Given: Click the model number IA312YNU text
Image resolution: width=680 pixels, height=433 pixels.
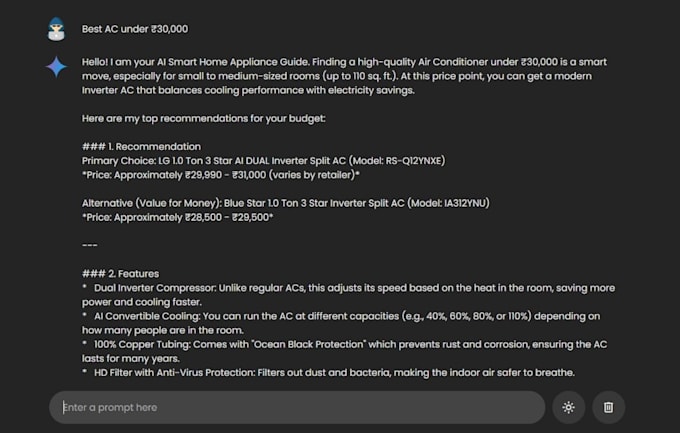Looking at the screenshot, I should [464, 203].
